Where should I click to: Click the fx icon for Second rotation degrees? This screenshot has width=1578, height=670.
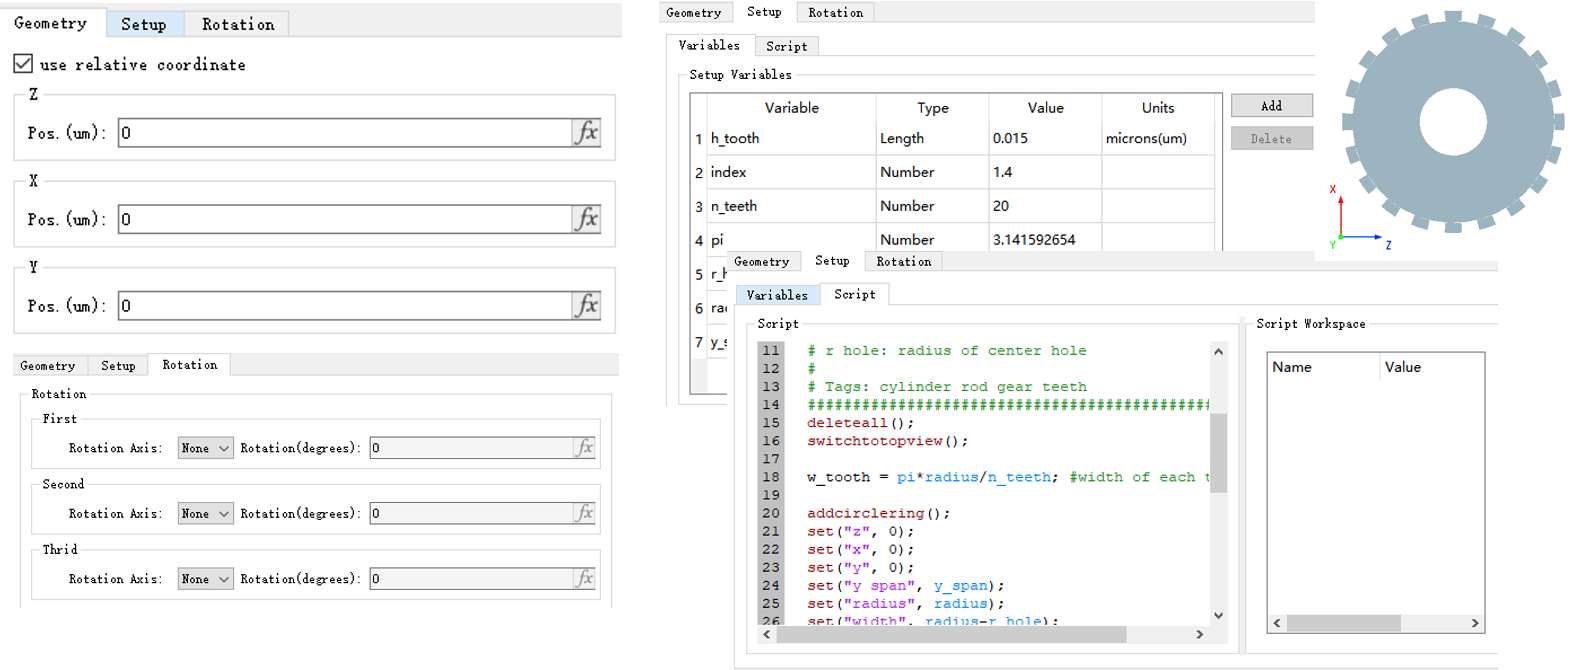tap(584, 513)
